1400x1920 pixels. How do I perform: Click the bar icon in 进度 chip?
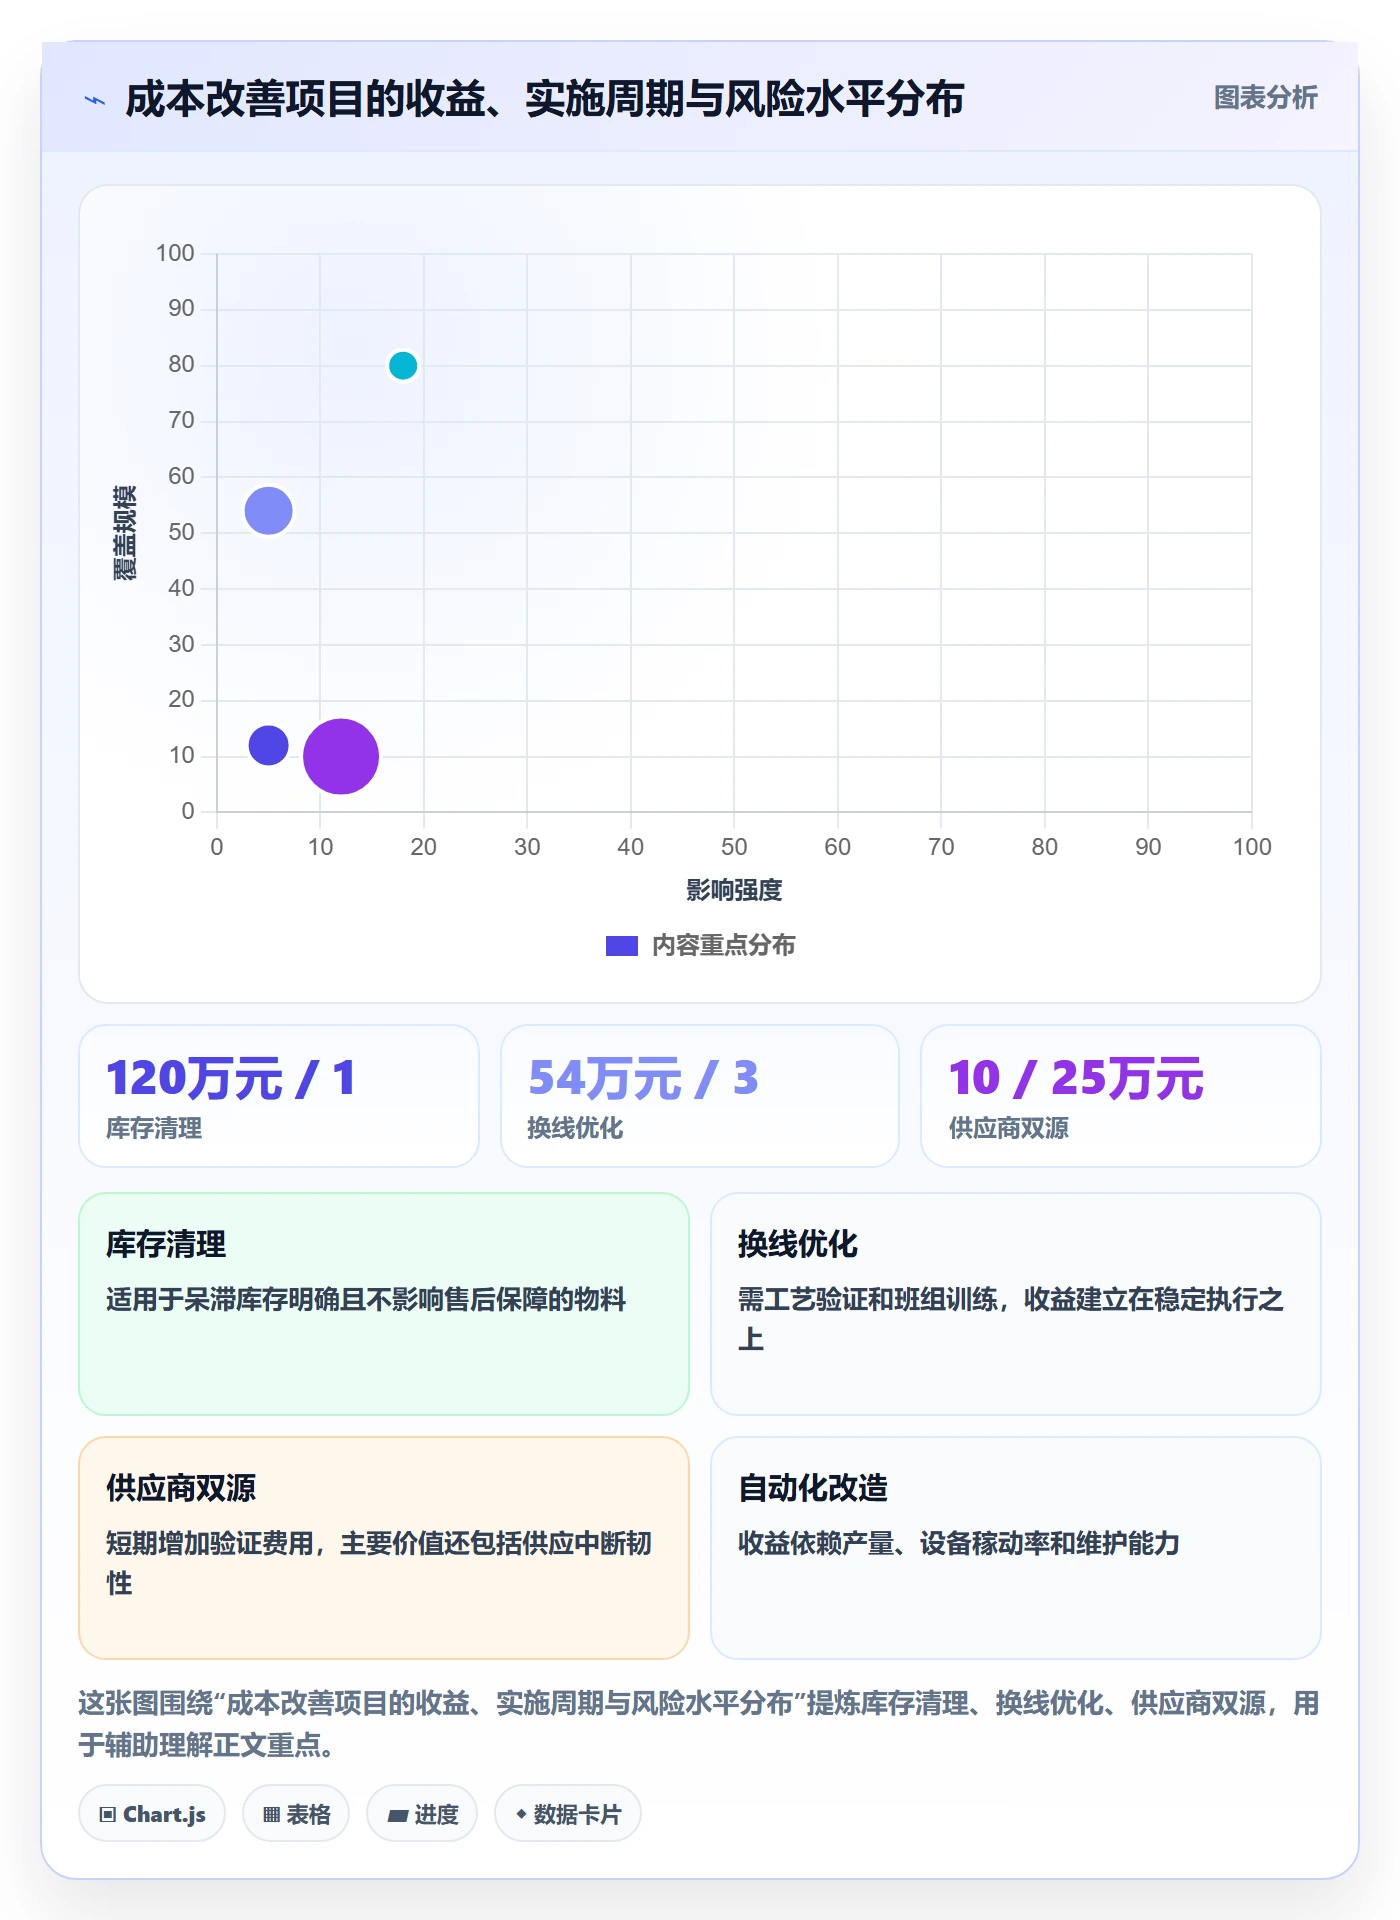(397, 1816)
